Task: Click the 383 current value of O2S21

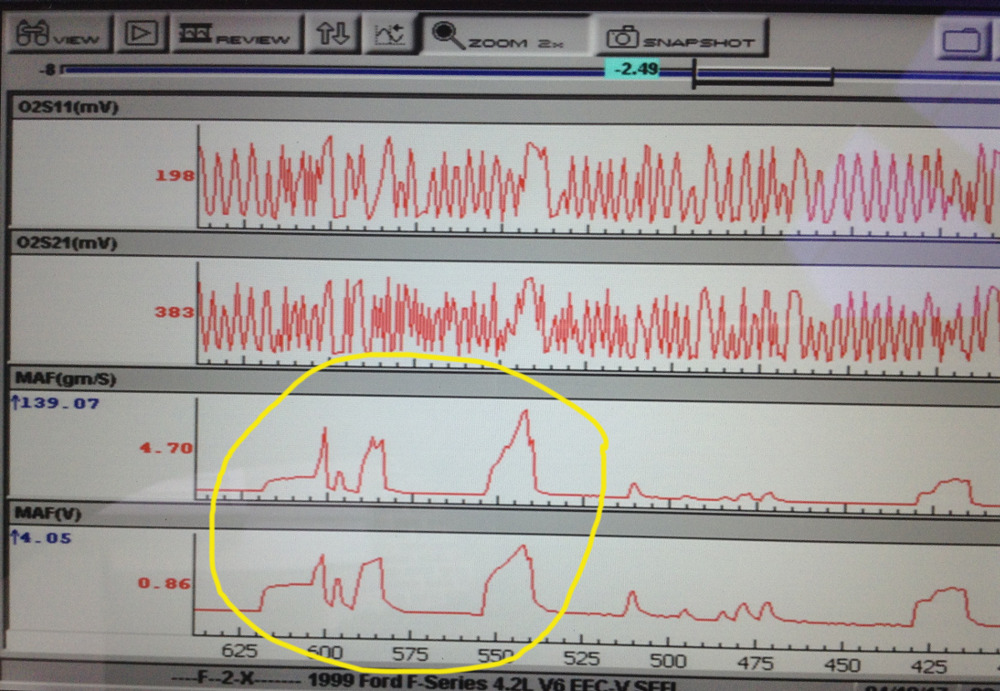Action: (174, 312)
